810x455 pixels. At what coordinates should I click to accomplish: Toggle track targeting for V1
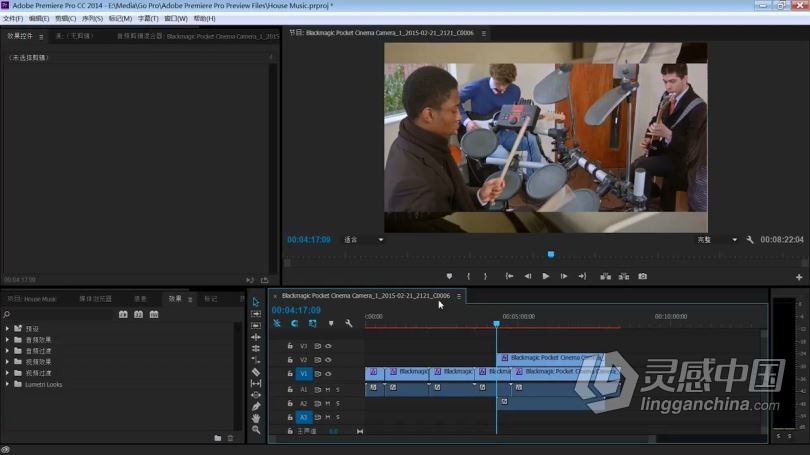pyautogui.click(x=303, y=374)
